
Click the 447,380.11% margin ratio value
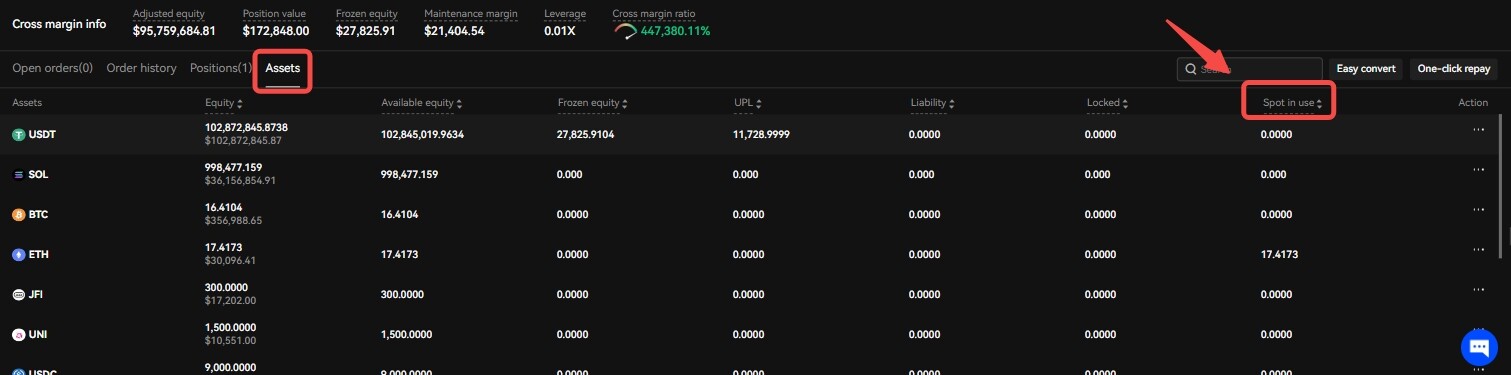[675, 31]
